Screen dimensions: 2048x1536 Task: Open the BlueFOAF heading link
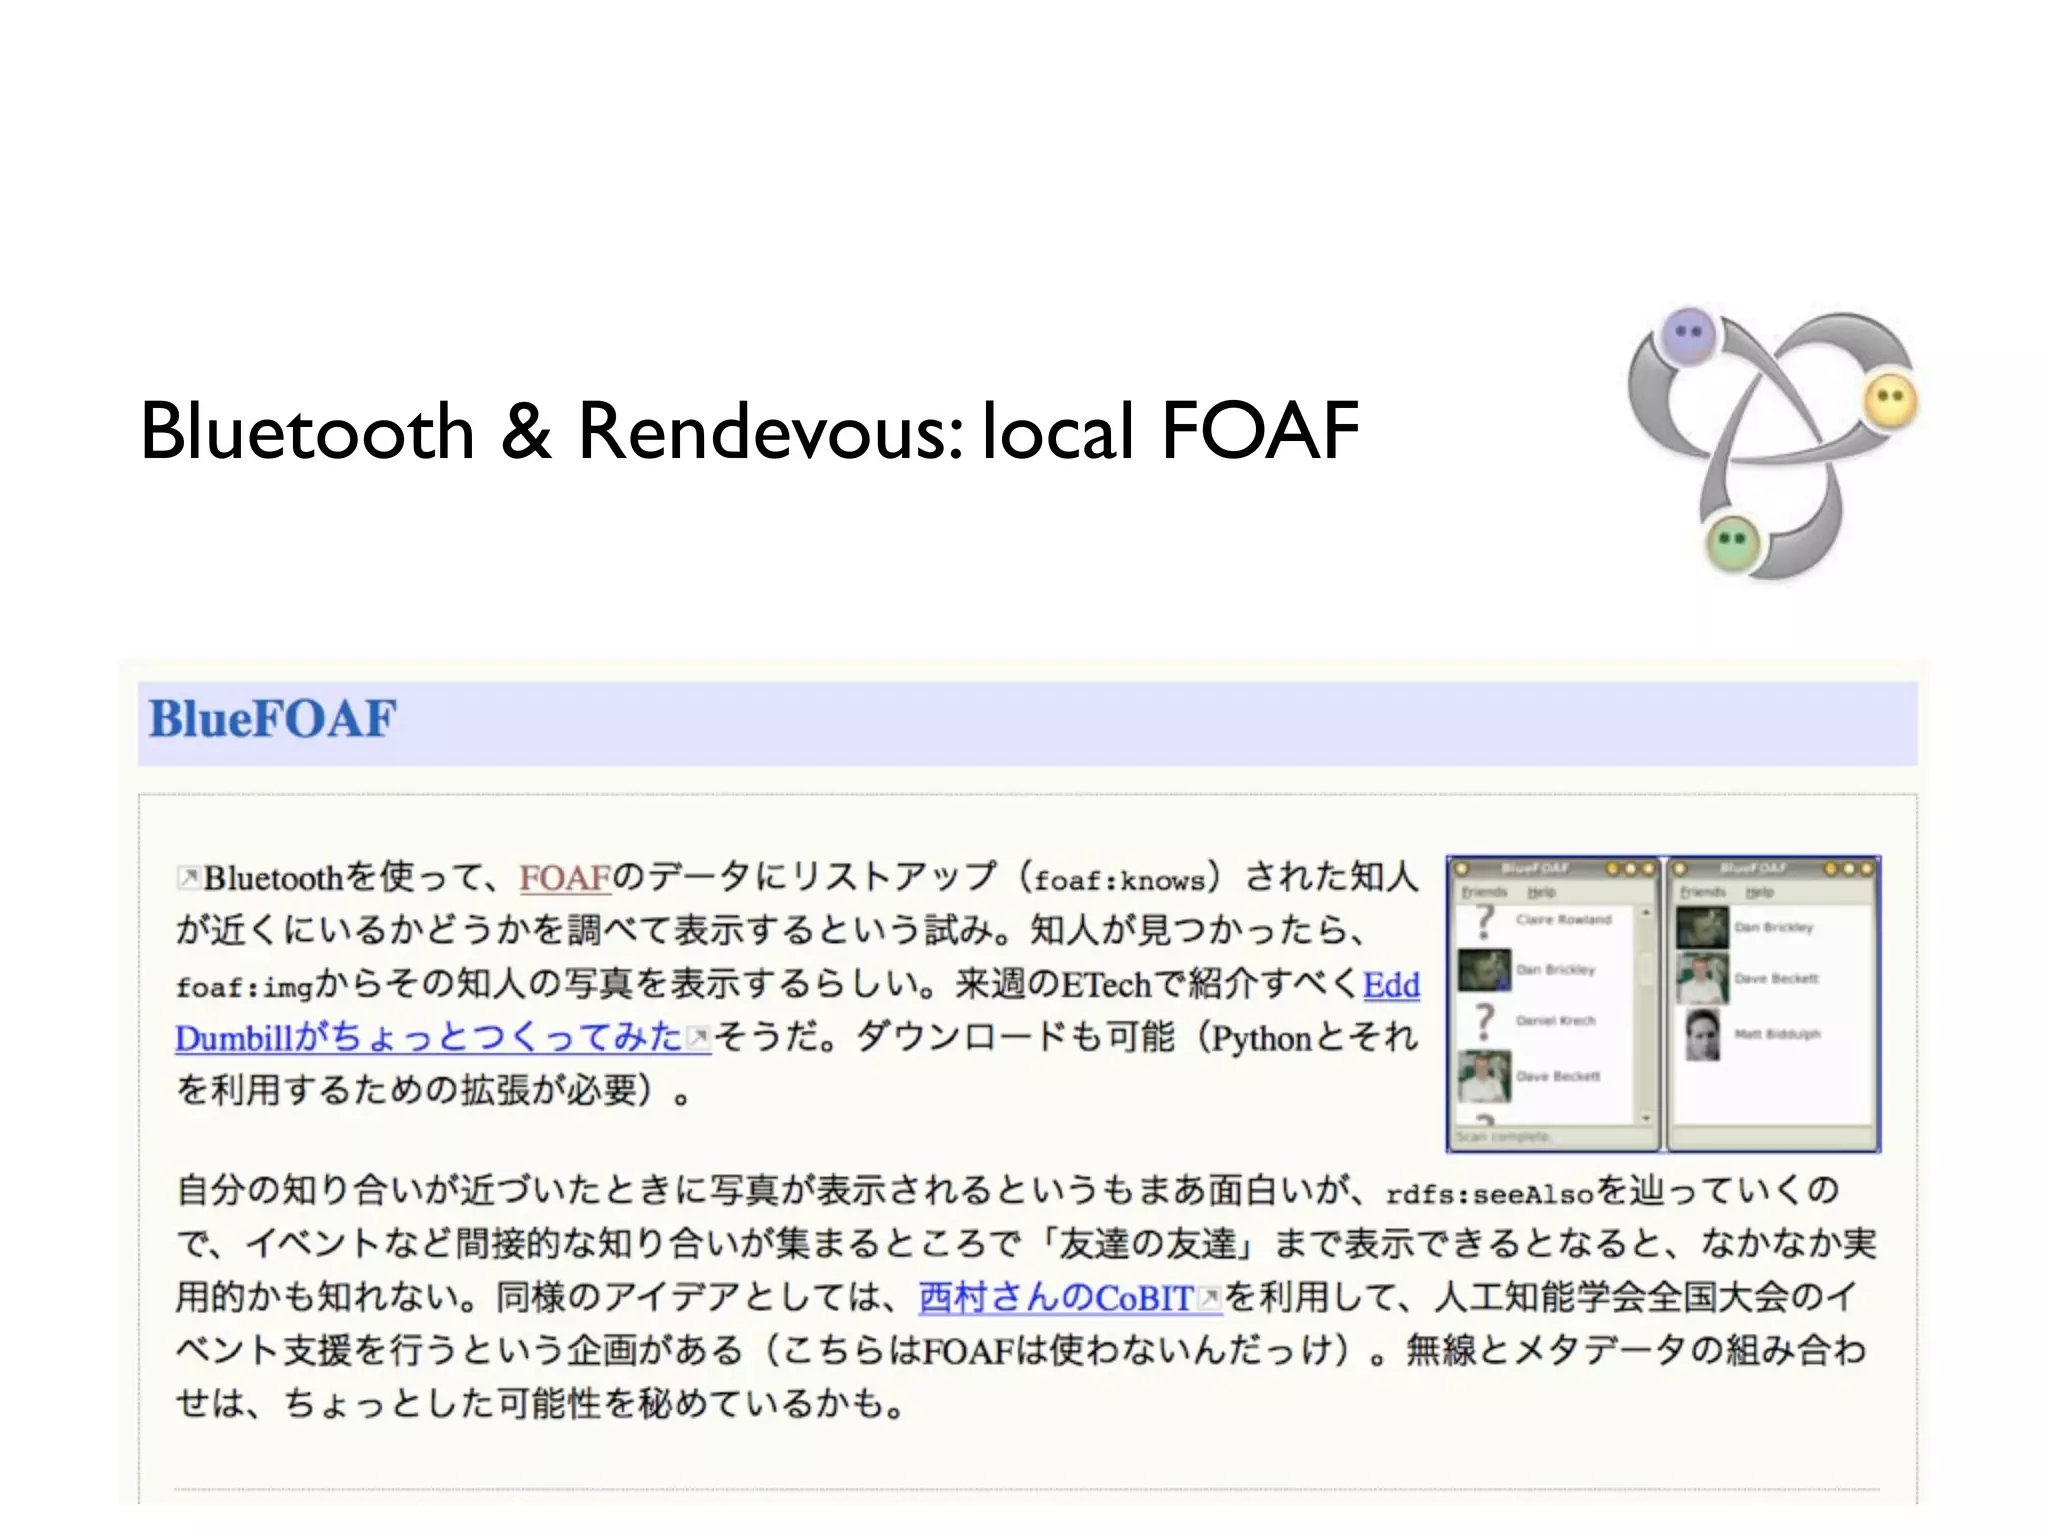[272, 719]
